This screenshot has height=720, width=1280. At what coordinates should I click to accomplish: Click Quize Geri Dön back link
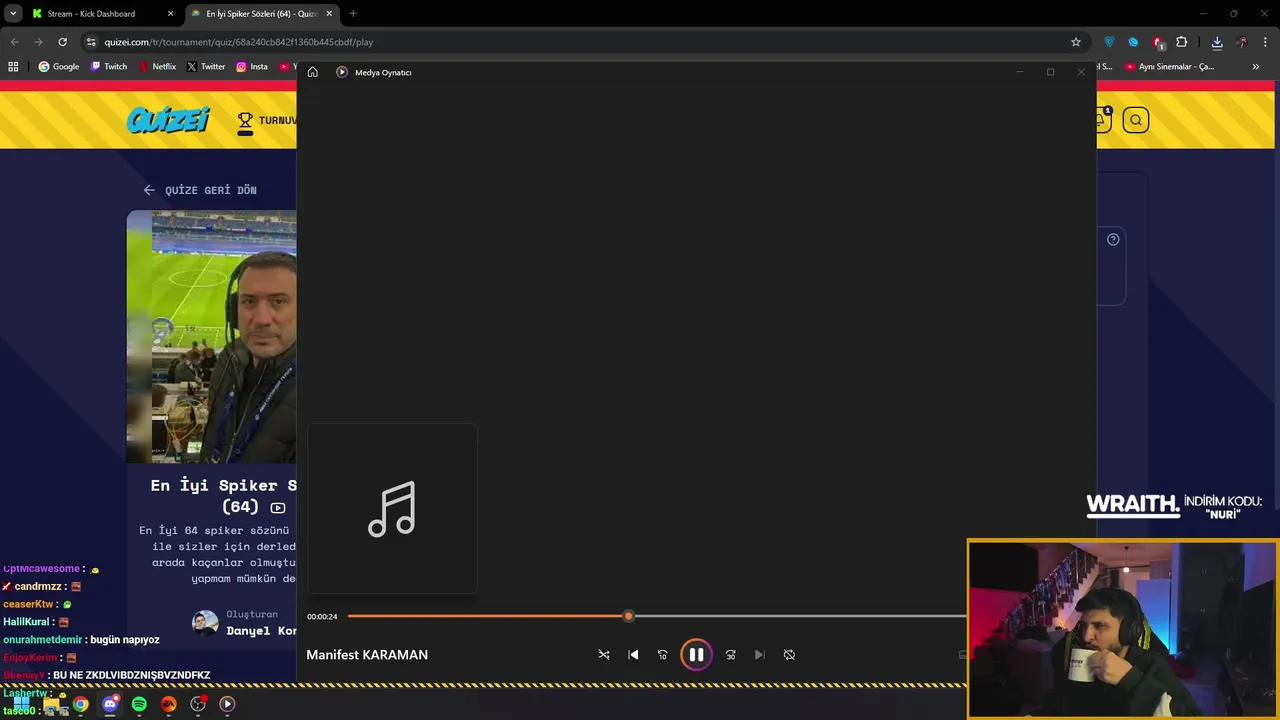point(200,190)
